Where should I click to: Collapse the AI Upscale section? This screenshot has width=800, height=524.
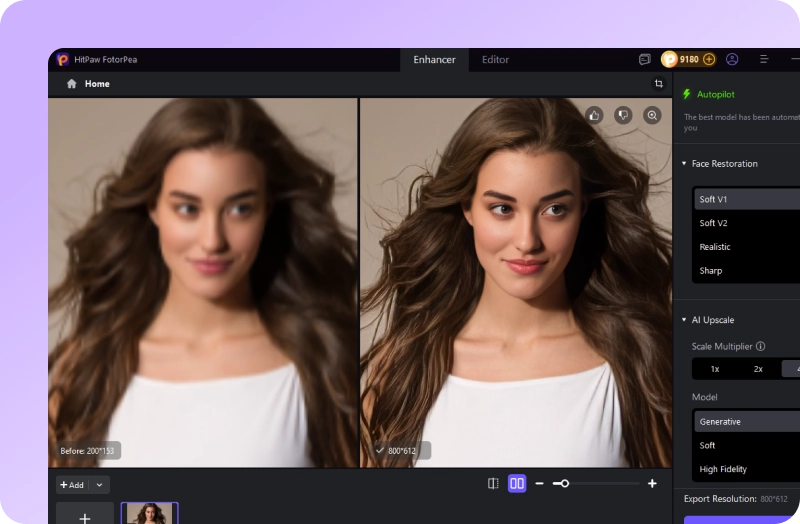pos(684,320)
